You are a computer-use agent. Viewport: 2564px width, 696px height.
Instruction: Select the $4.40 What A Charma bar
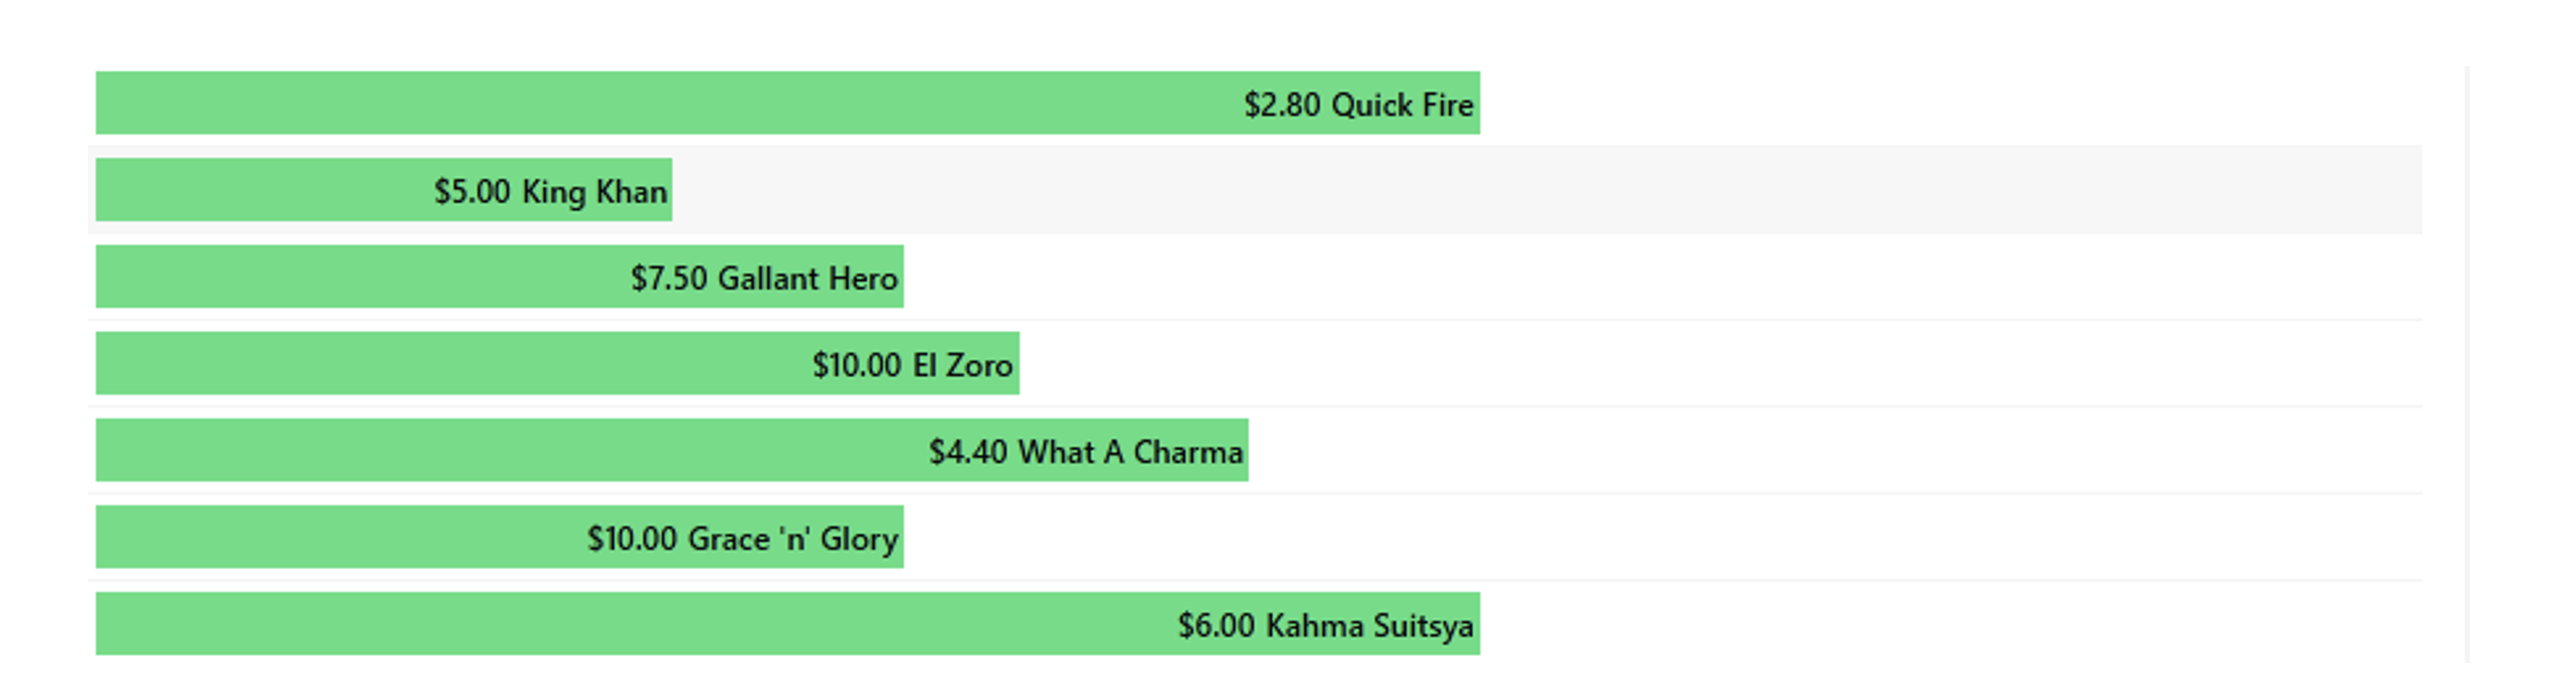[x=671, y=450]
